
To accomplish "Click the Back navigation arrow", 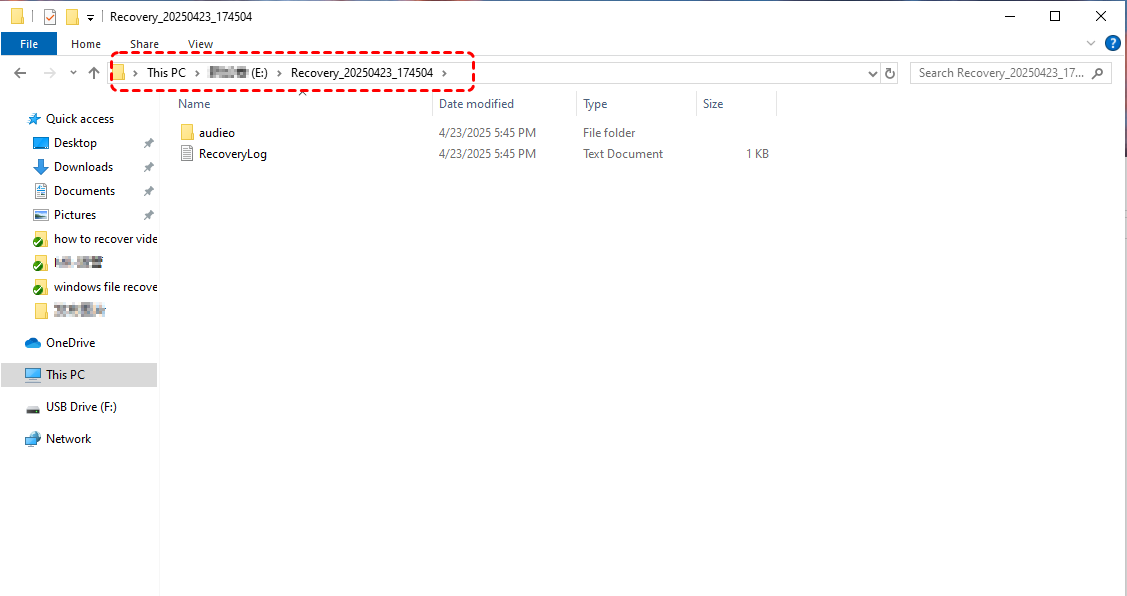I will 20,73.
